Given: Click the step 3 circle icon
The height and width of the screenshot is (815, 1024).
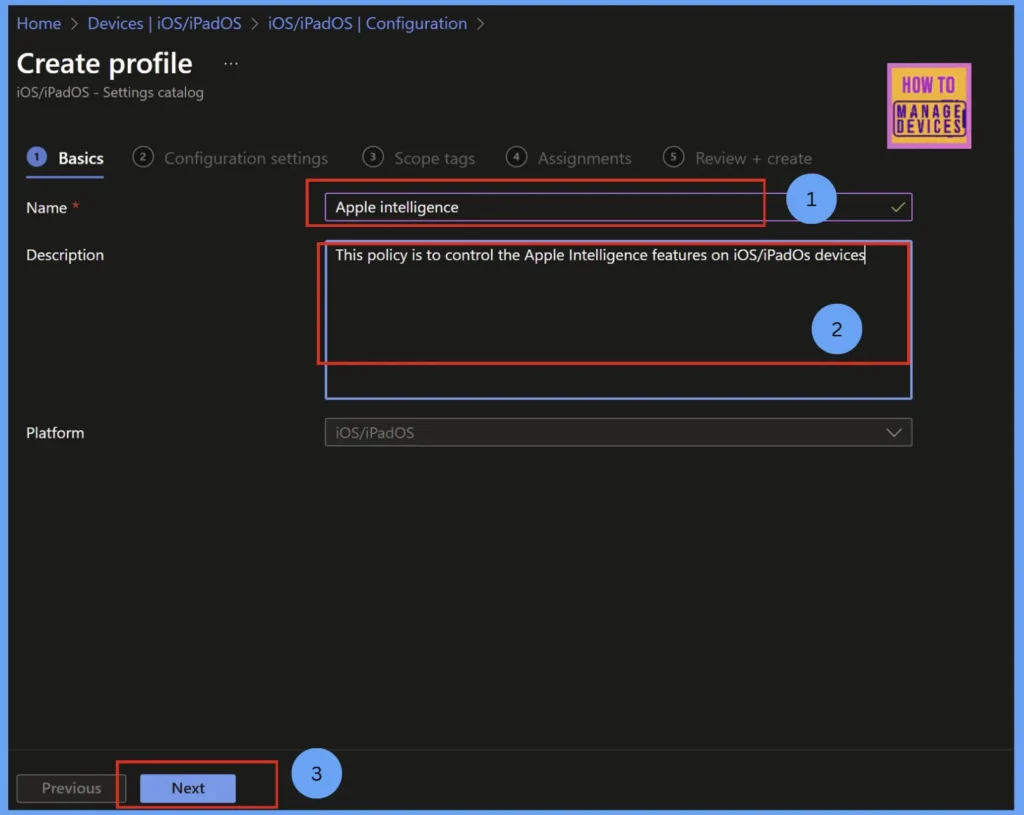Looking at the screenshot, I should 373,157.
